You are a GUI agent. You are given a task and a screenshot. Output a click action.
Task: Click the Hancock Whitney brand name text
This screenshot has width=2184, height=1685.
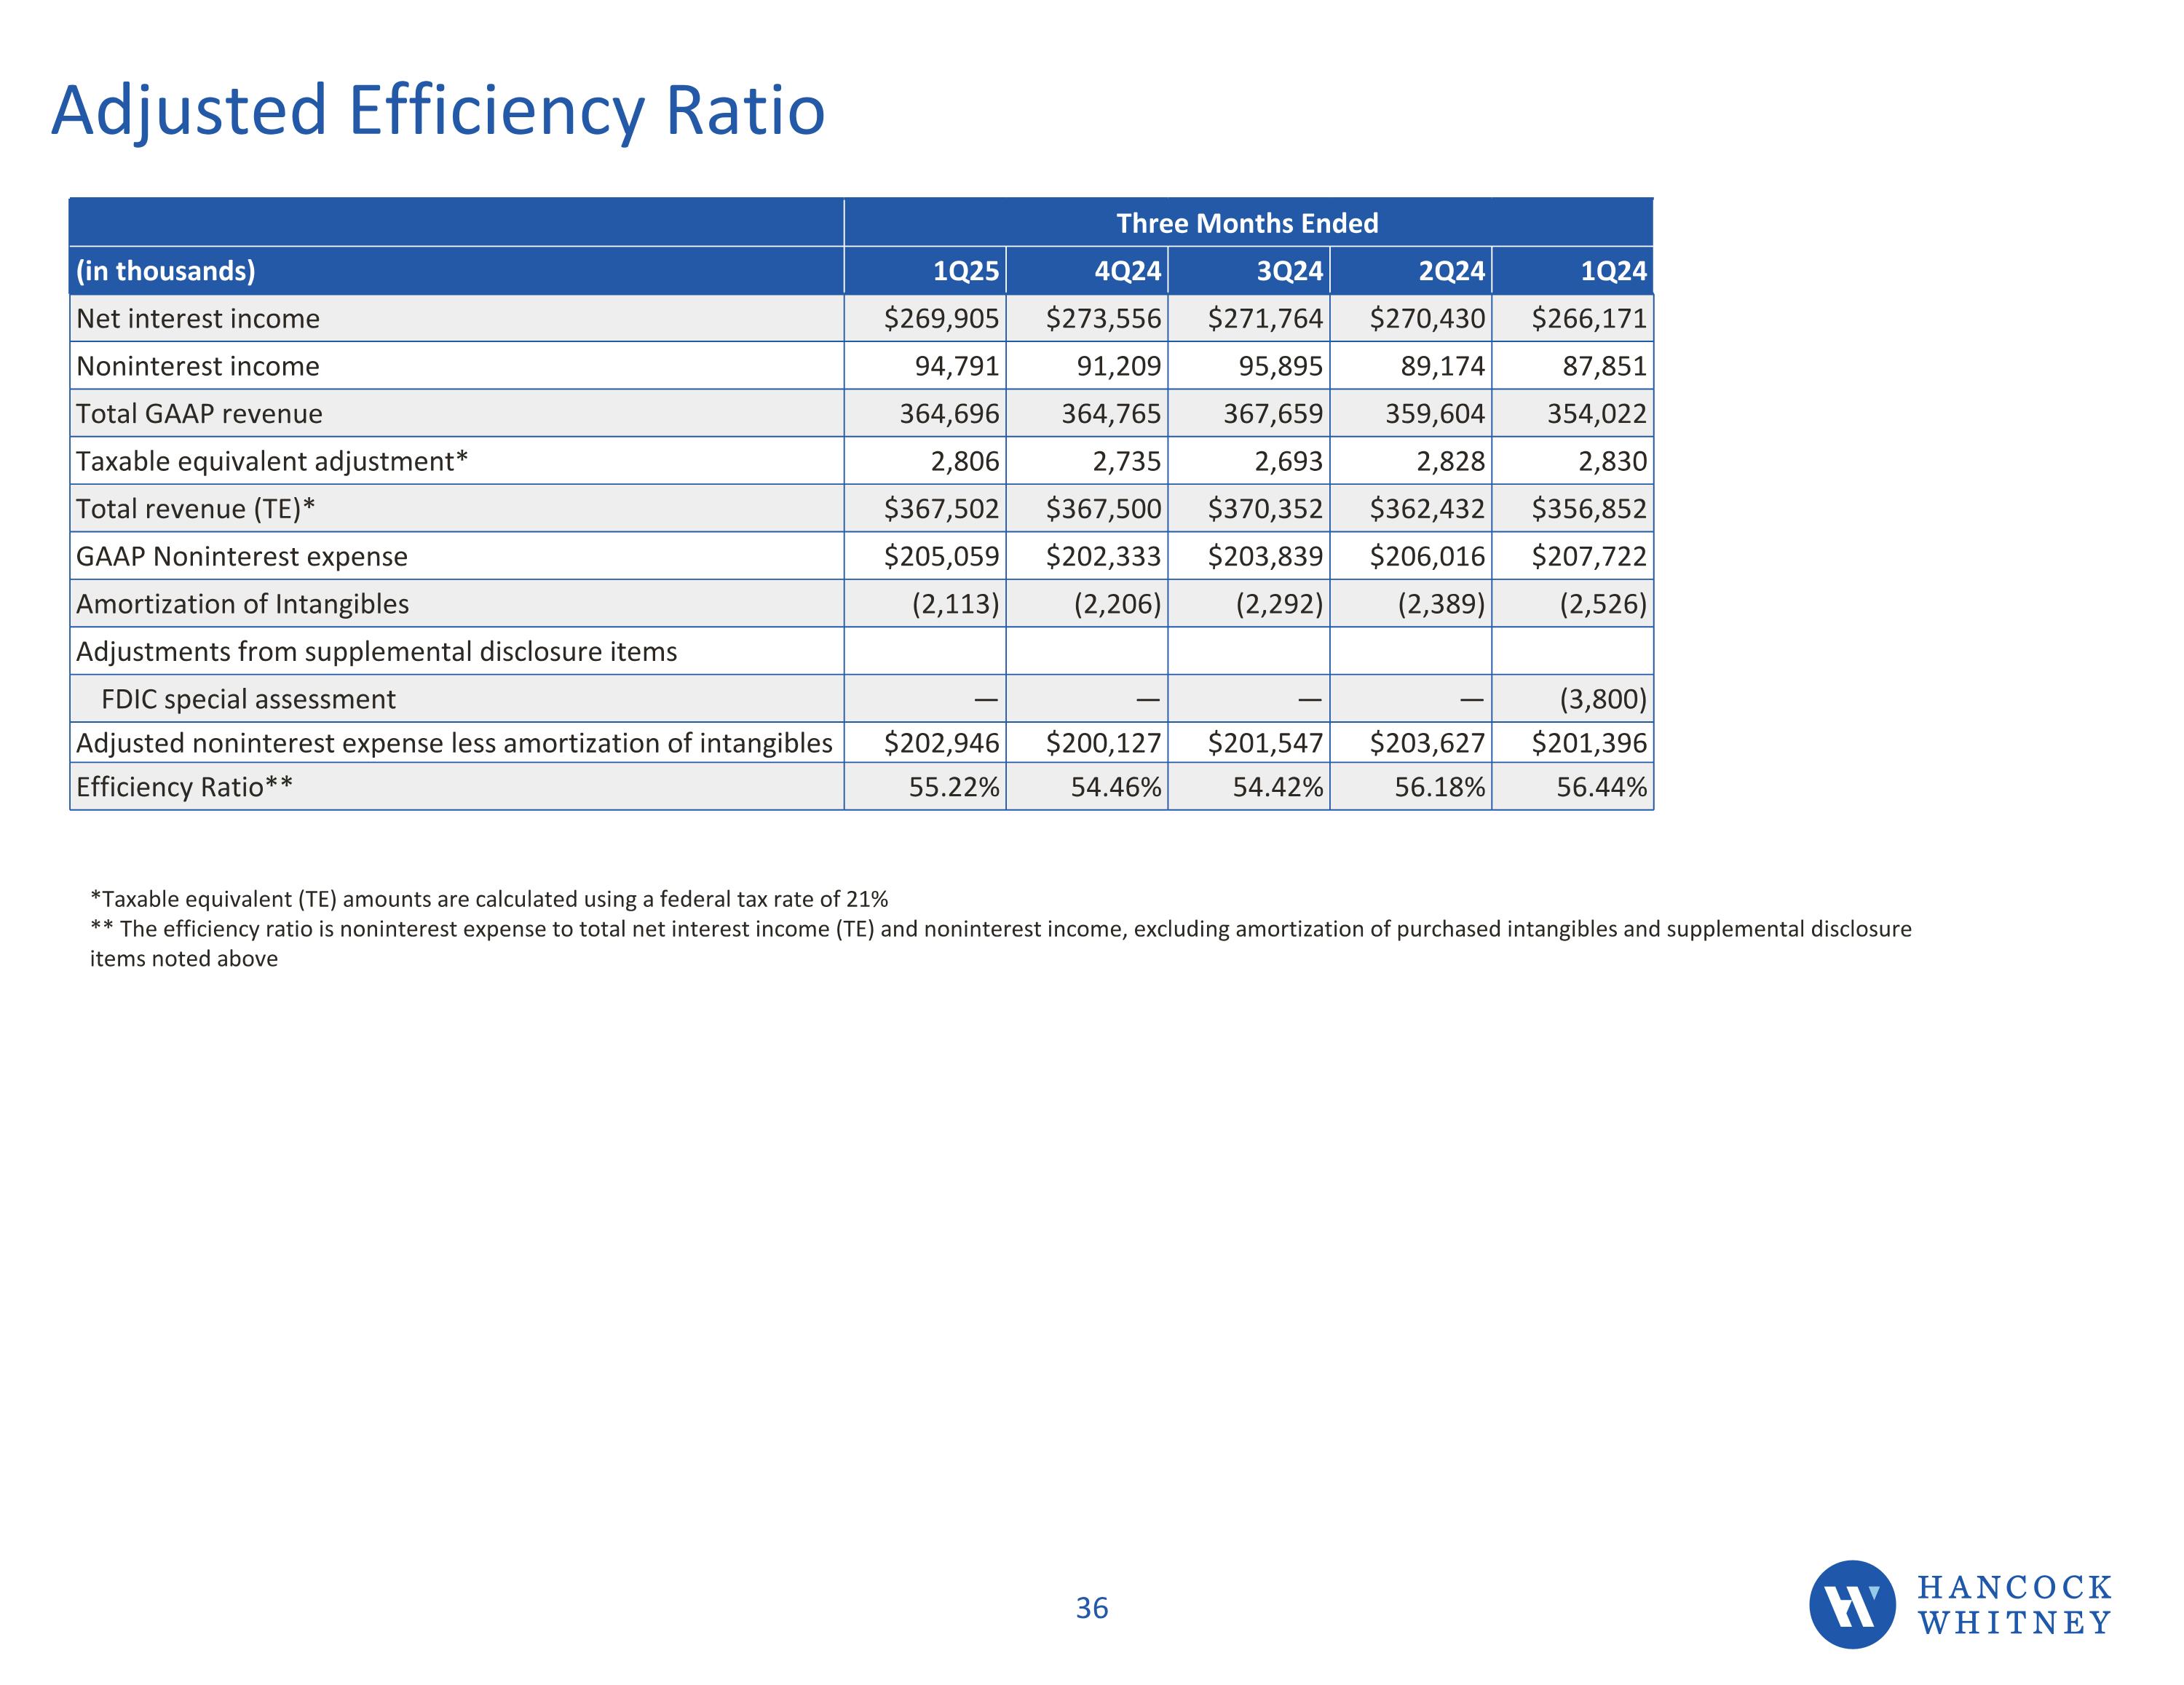pos(2014,1605)
